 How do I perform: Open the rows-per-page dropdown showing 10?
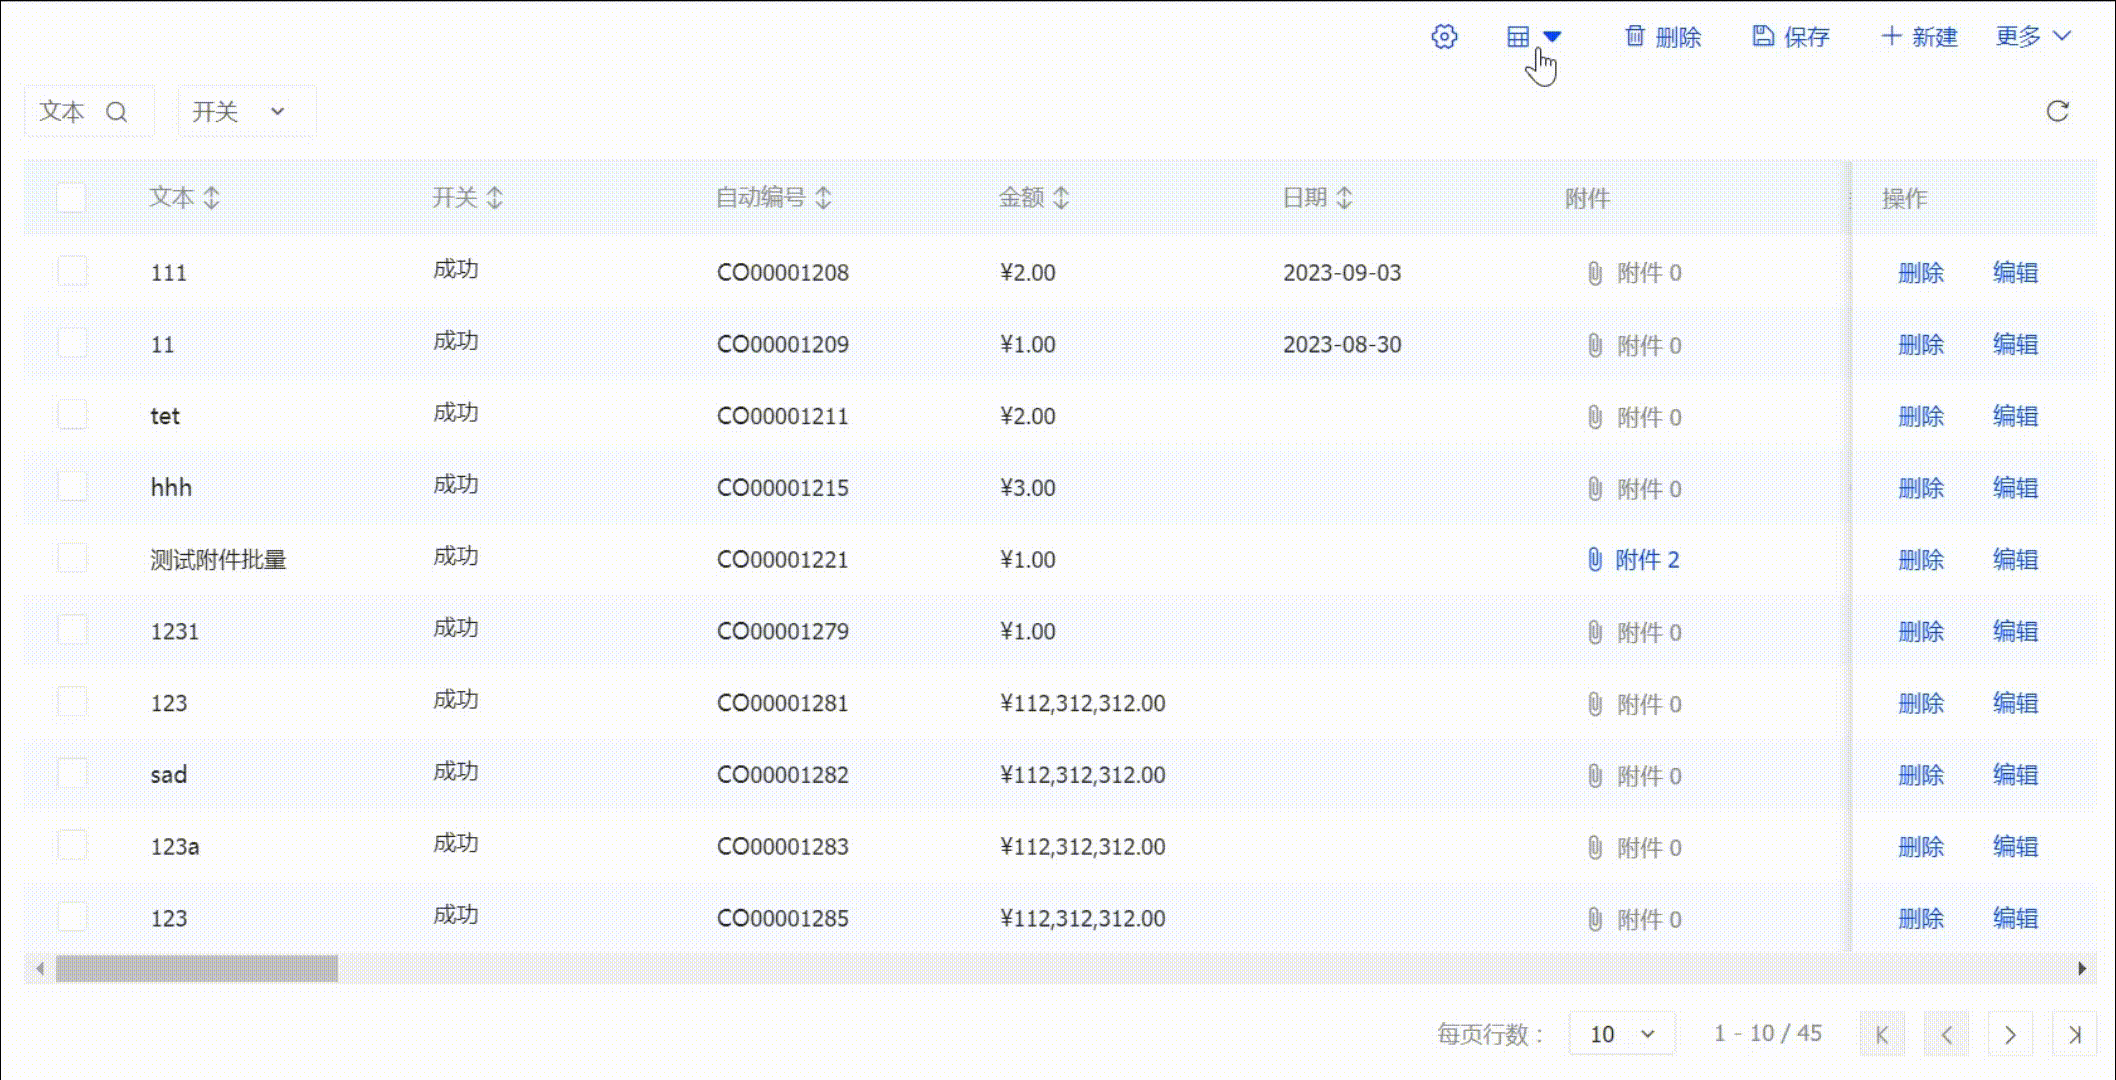pos(1622,1034)
